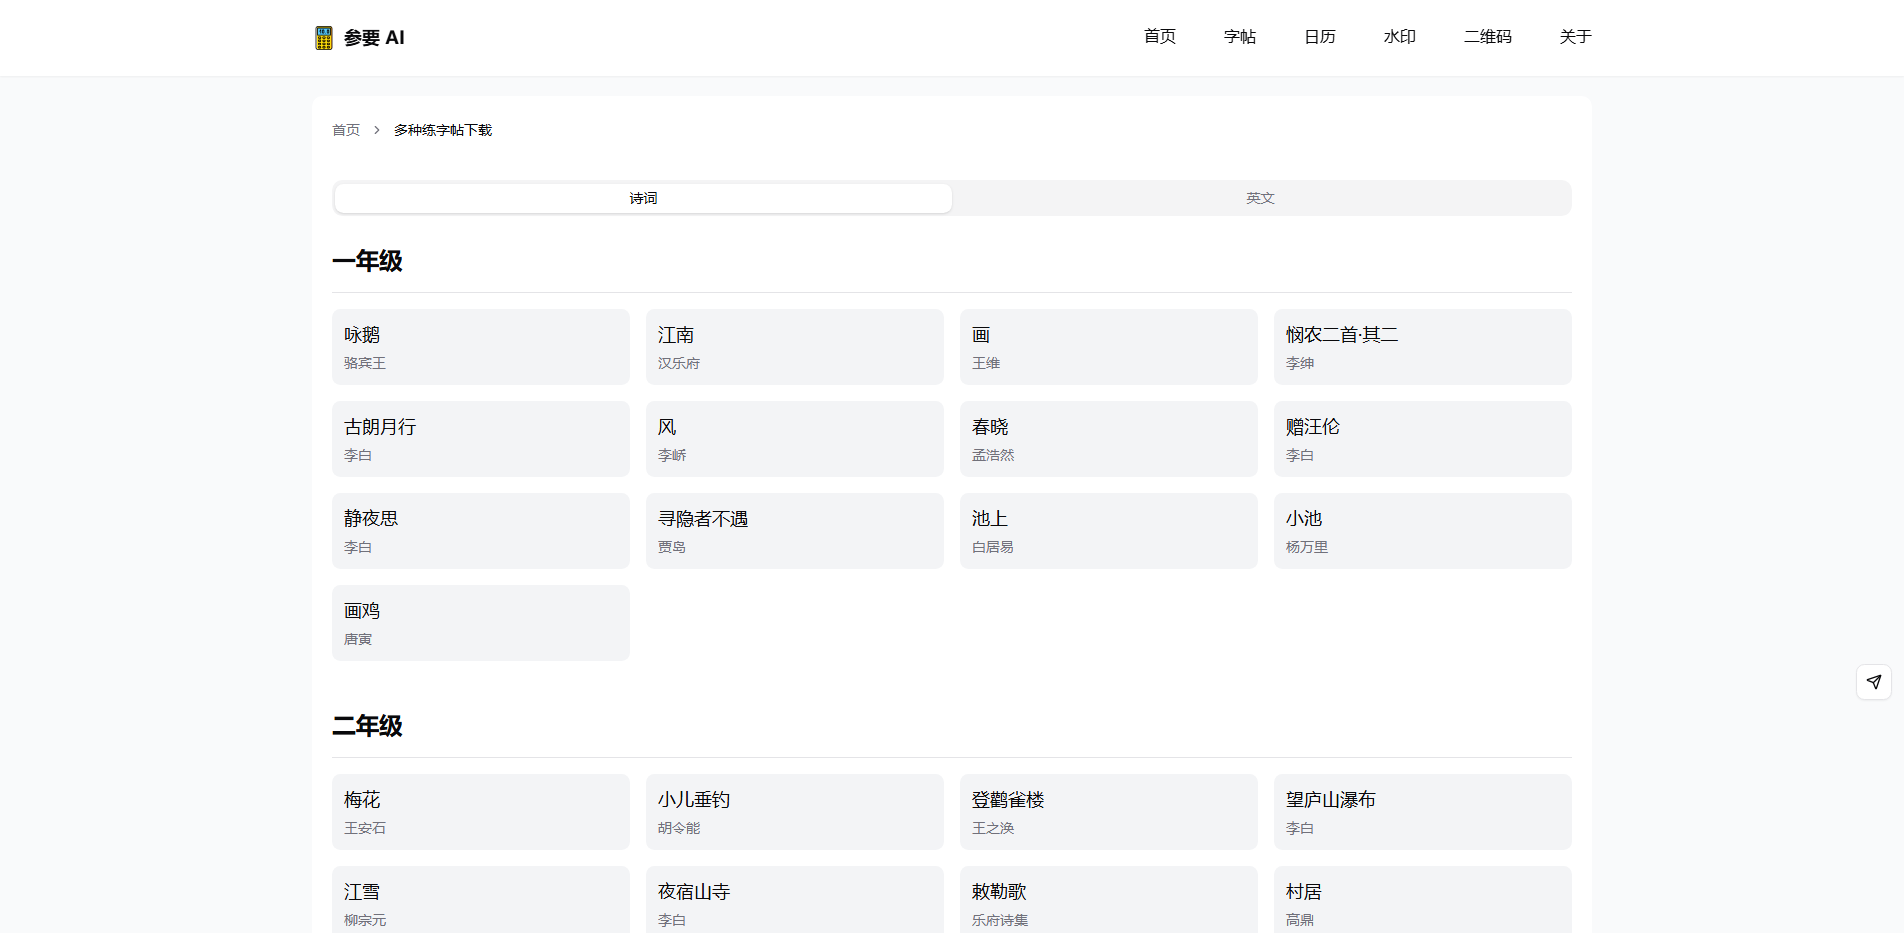
Task: Switch to the 英文 tab
Action: point(1259,197)
